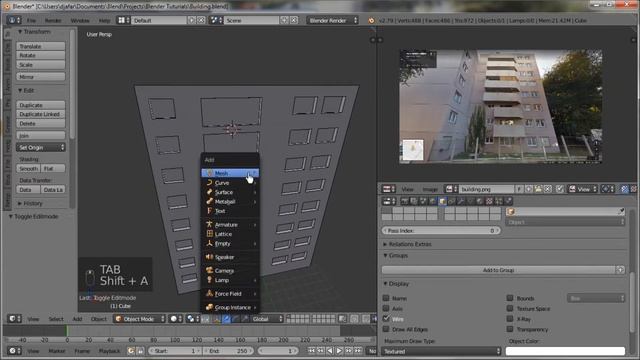Choose Mesh in the Add menu
The image size is (640, 360).
coord(230,173)
